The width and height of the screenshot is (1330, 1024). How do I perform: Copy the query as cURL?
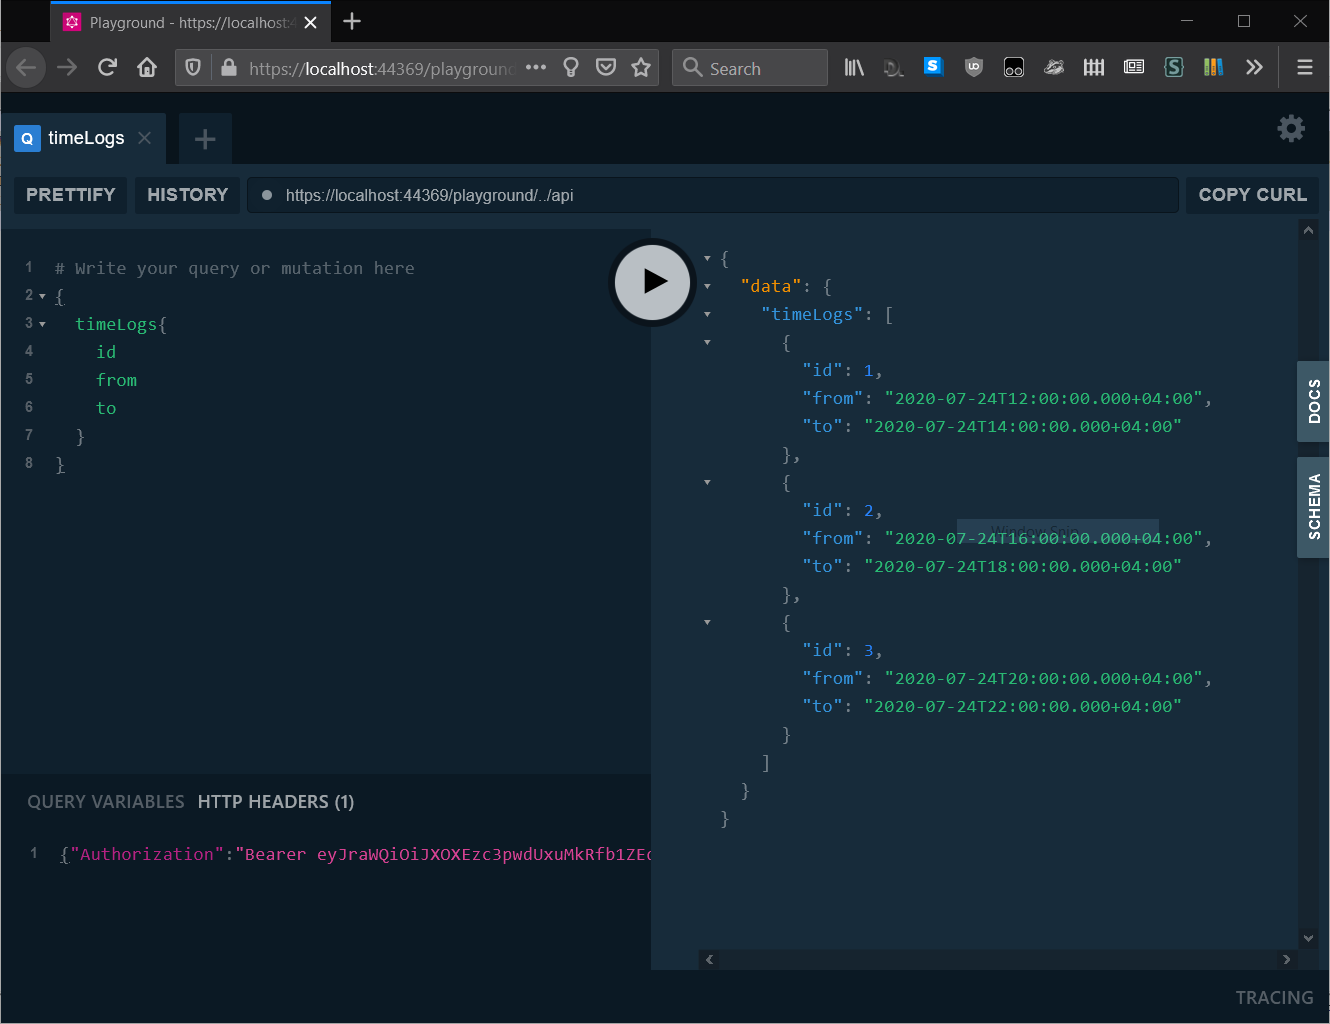point(1252,195)
